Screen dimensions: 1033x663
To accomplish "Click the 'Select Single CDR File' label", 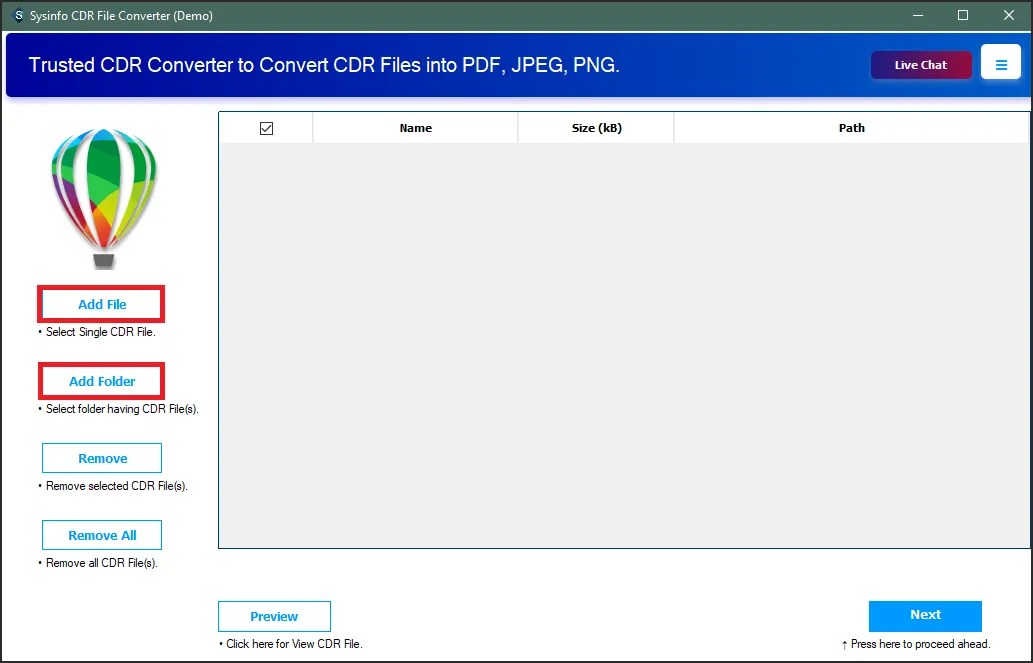I will pos(97,331).
